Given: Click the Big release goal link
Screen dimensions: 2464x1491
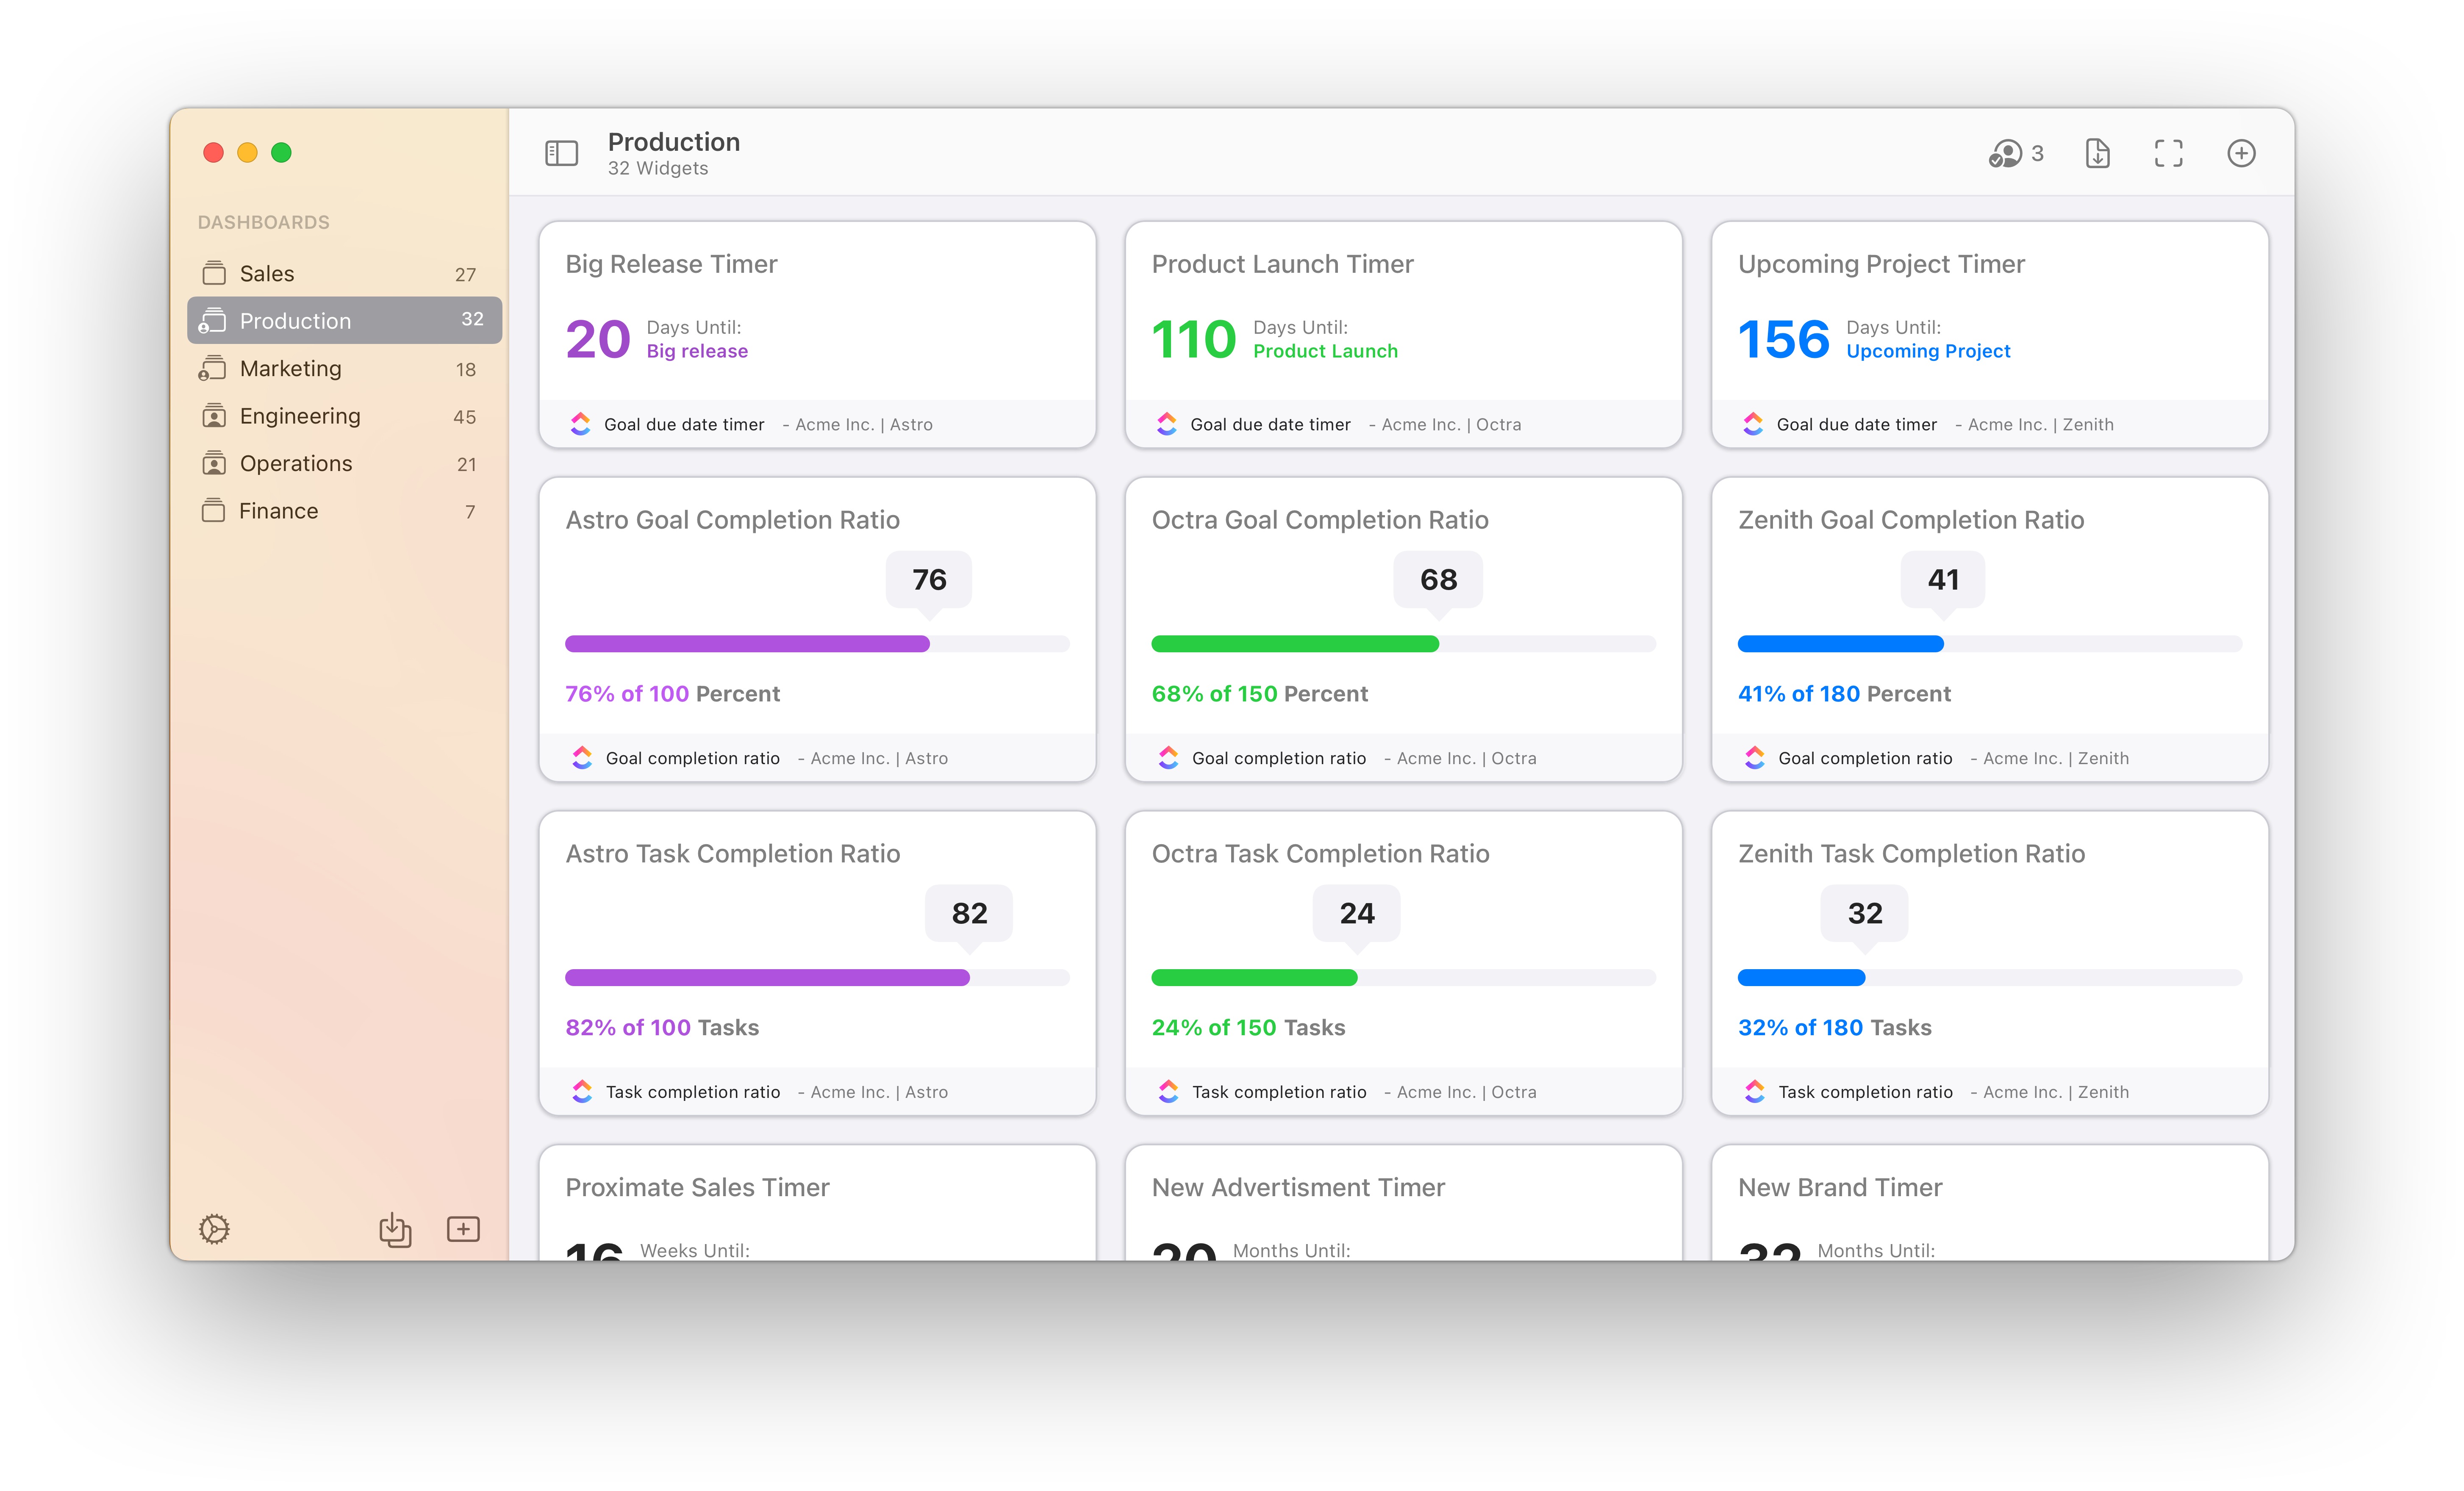Looking at the screenshot, I should click(x=697, y=351).
